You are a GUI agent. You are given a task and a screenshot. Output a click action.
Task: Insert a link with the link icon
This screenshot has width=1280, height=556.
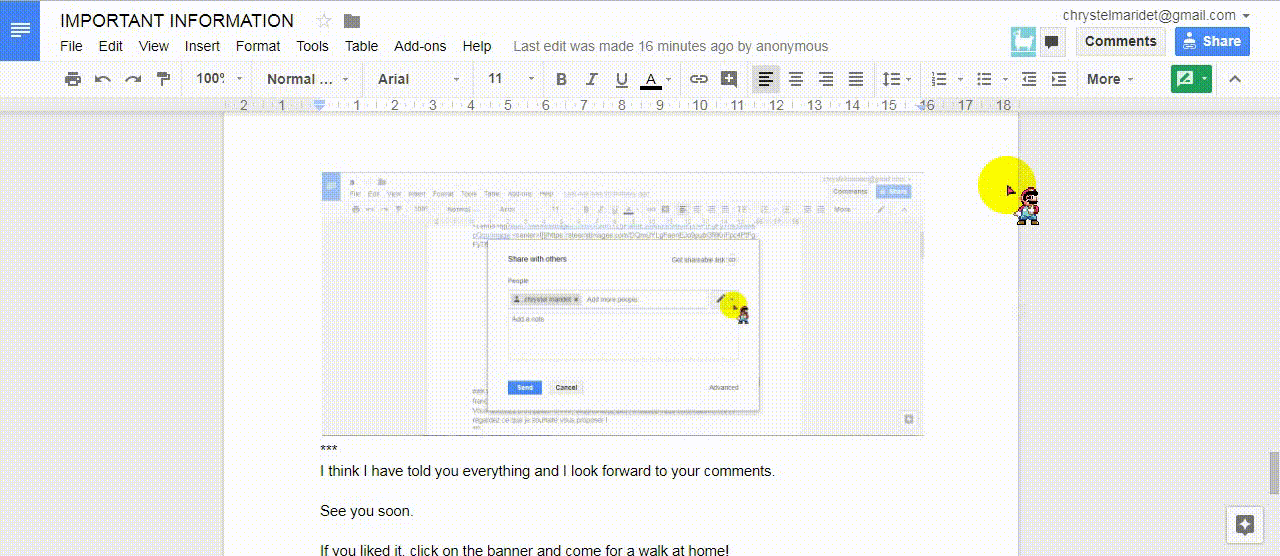699,79
